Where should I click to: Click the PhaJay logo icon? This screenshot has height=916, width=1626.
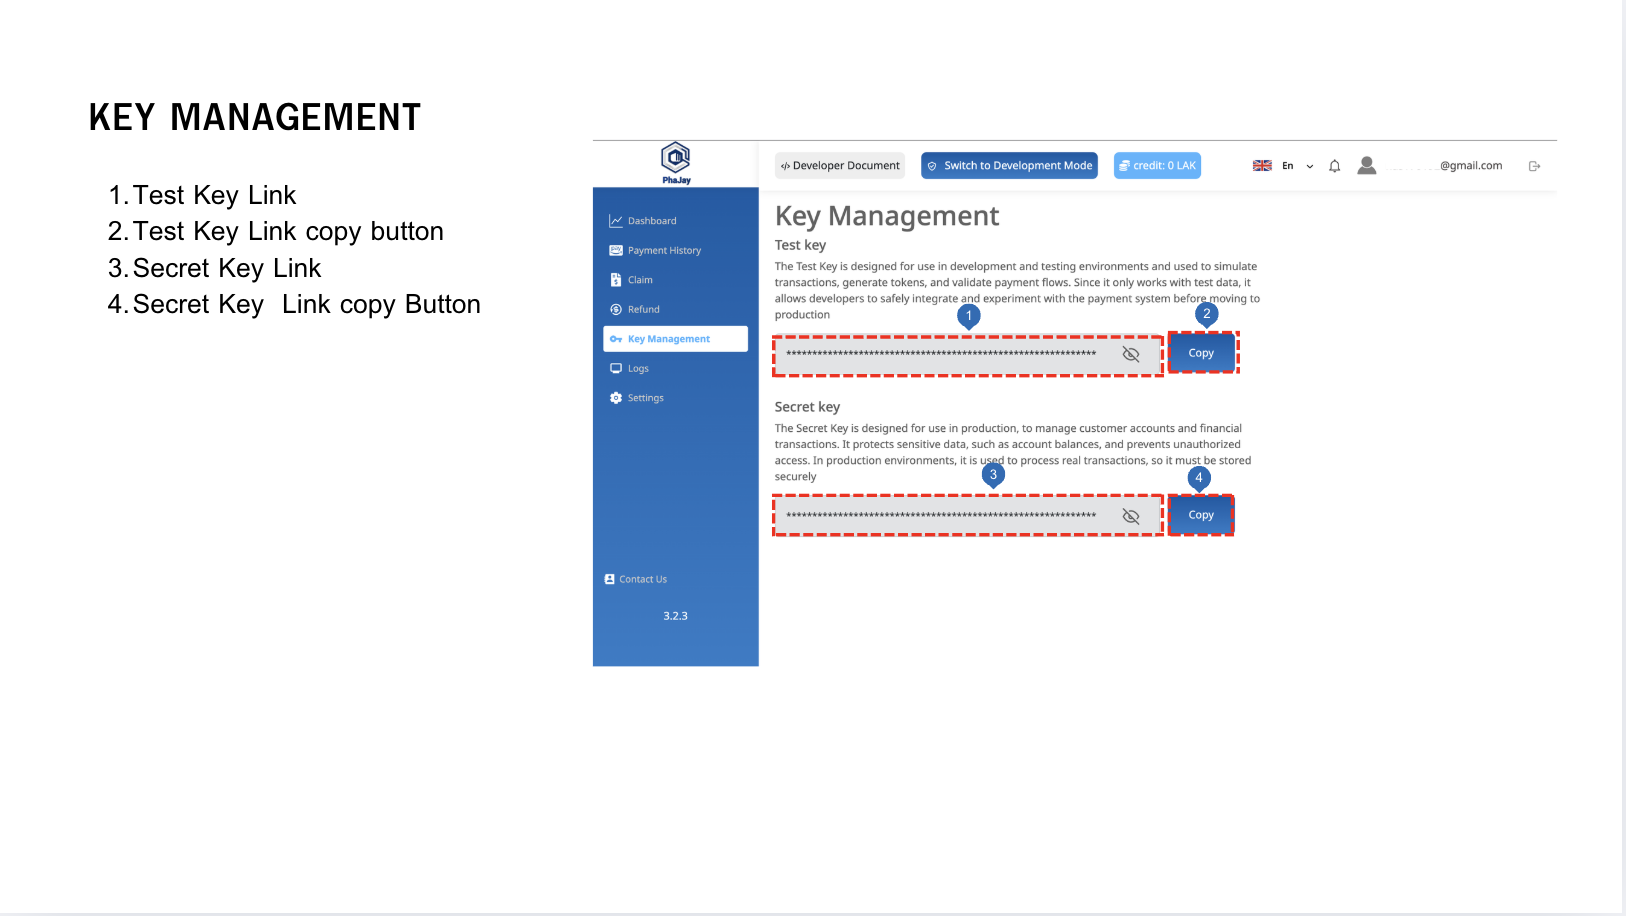[676, 159]
